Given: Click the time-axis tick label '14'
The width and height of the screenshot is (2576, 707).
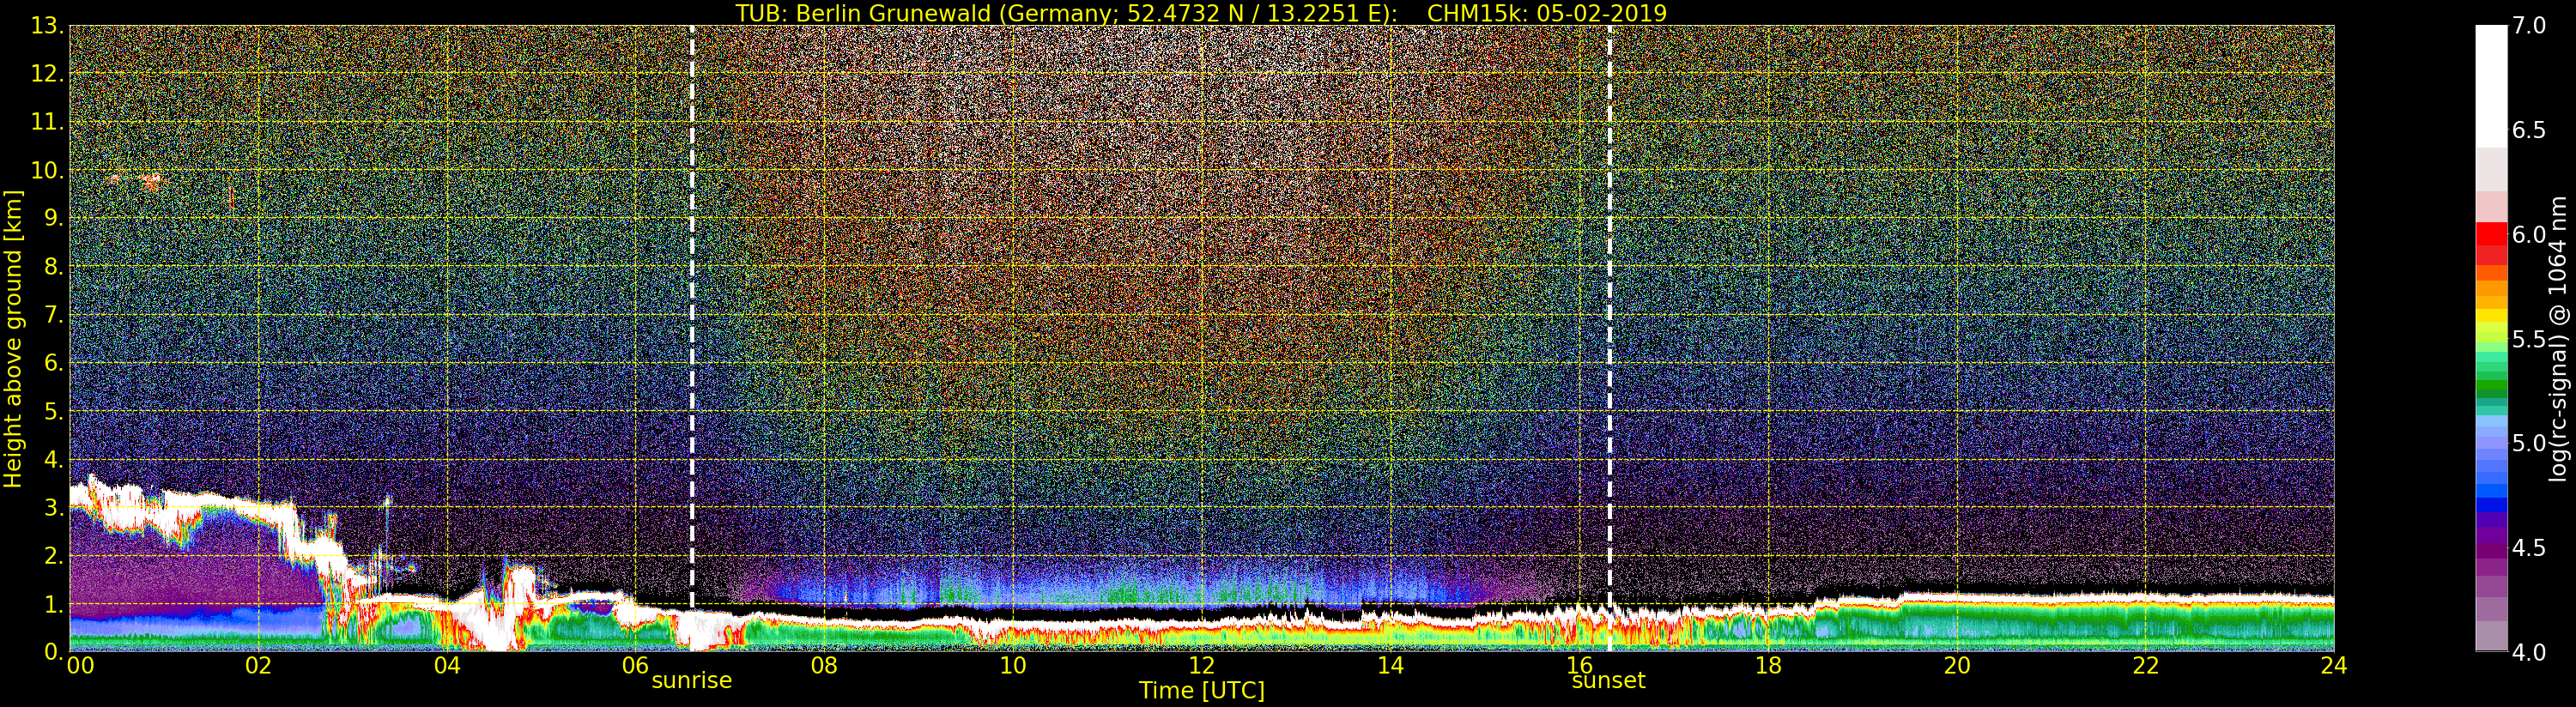Looking at the screenshot, I should 1390,665.
